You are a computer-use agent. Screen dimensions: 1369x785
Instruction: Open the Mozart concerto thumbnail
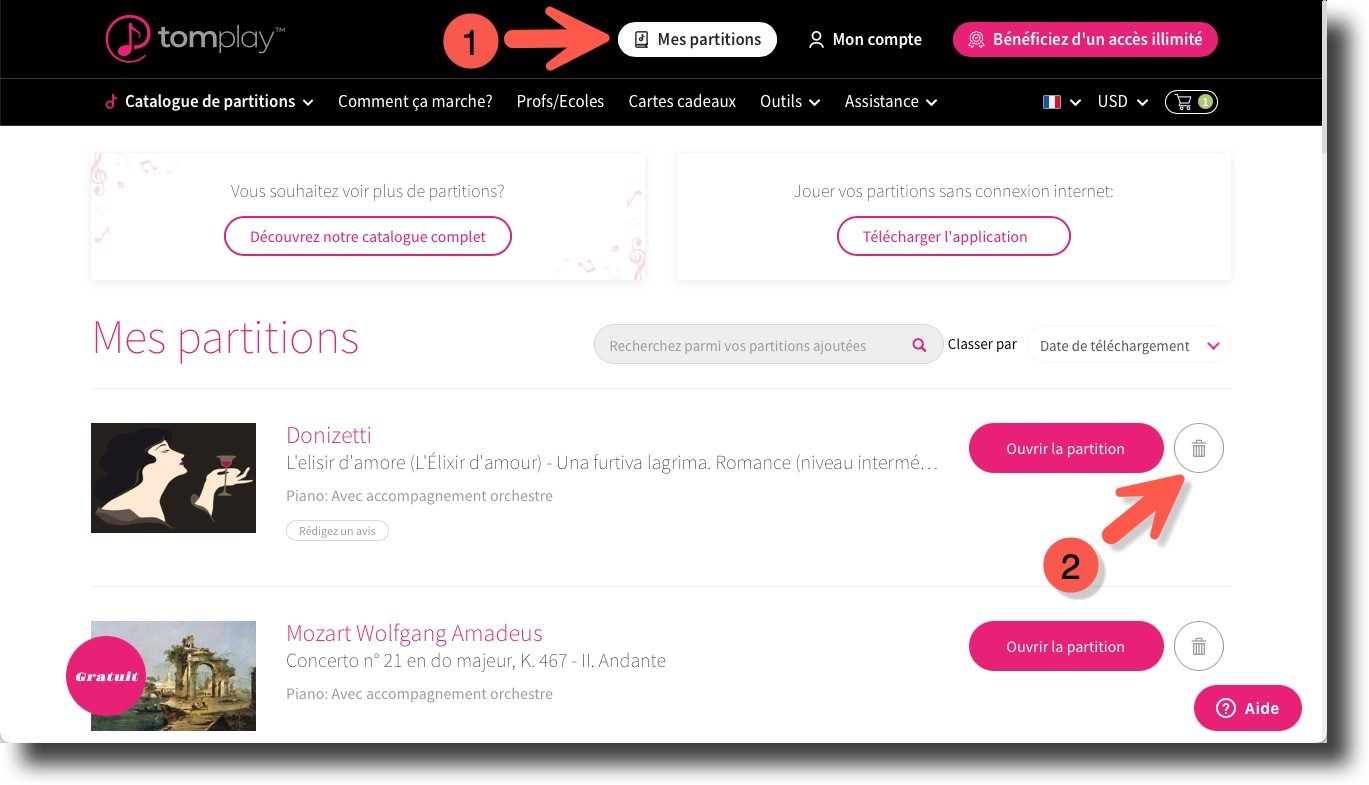[x=173, y=676]
